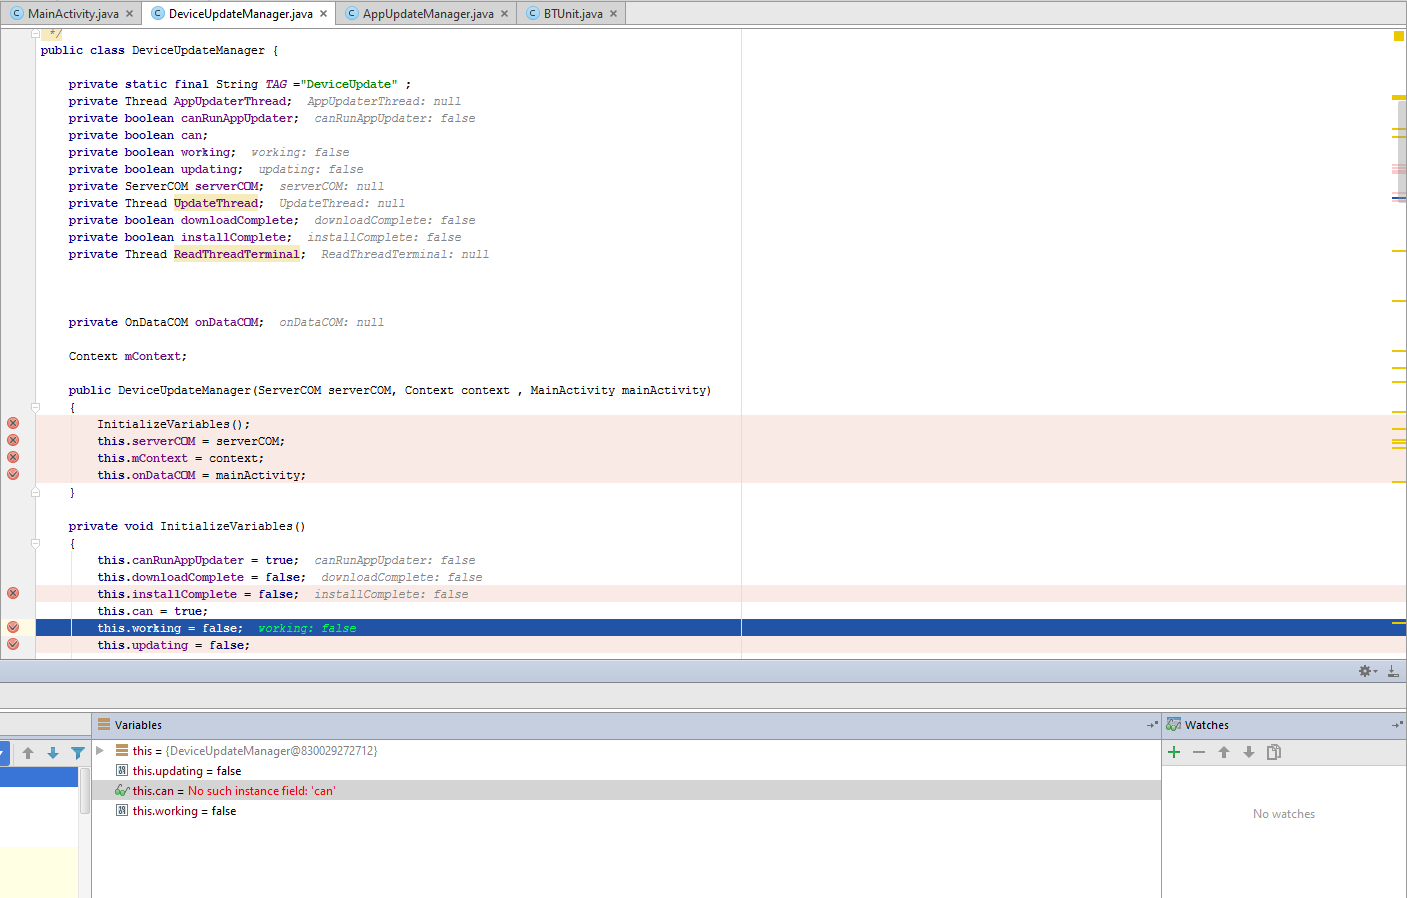1407x898 pixels.
Task: Click 'Context mContext;' declaration line
Action: pos(128,356)
